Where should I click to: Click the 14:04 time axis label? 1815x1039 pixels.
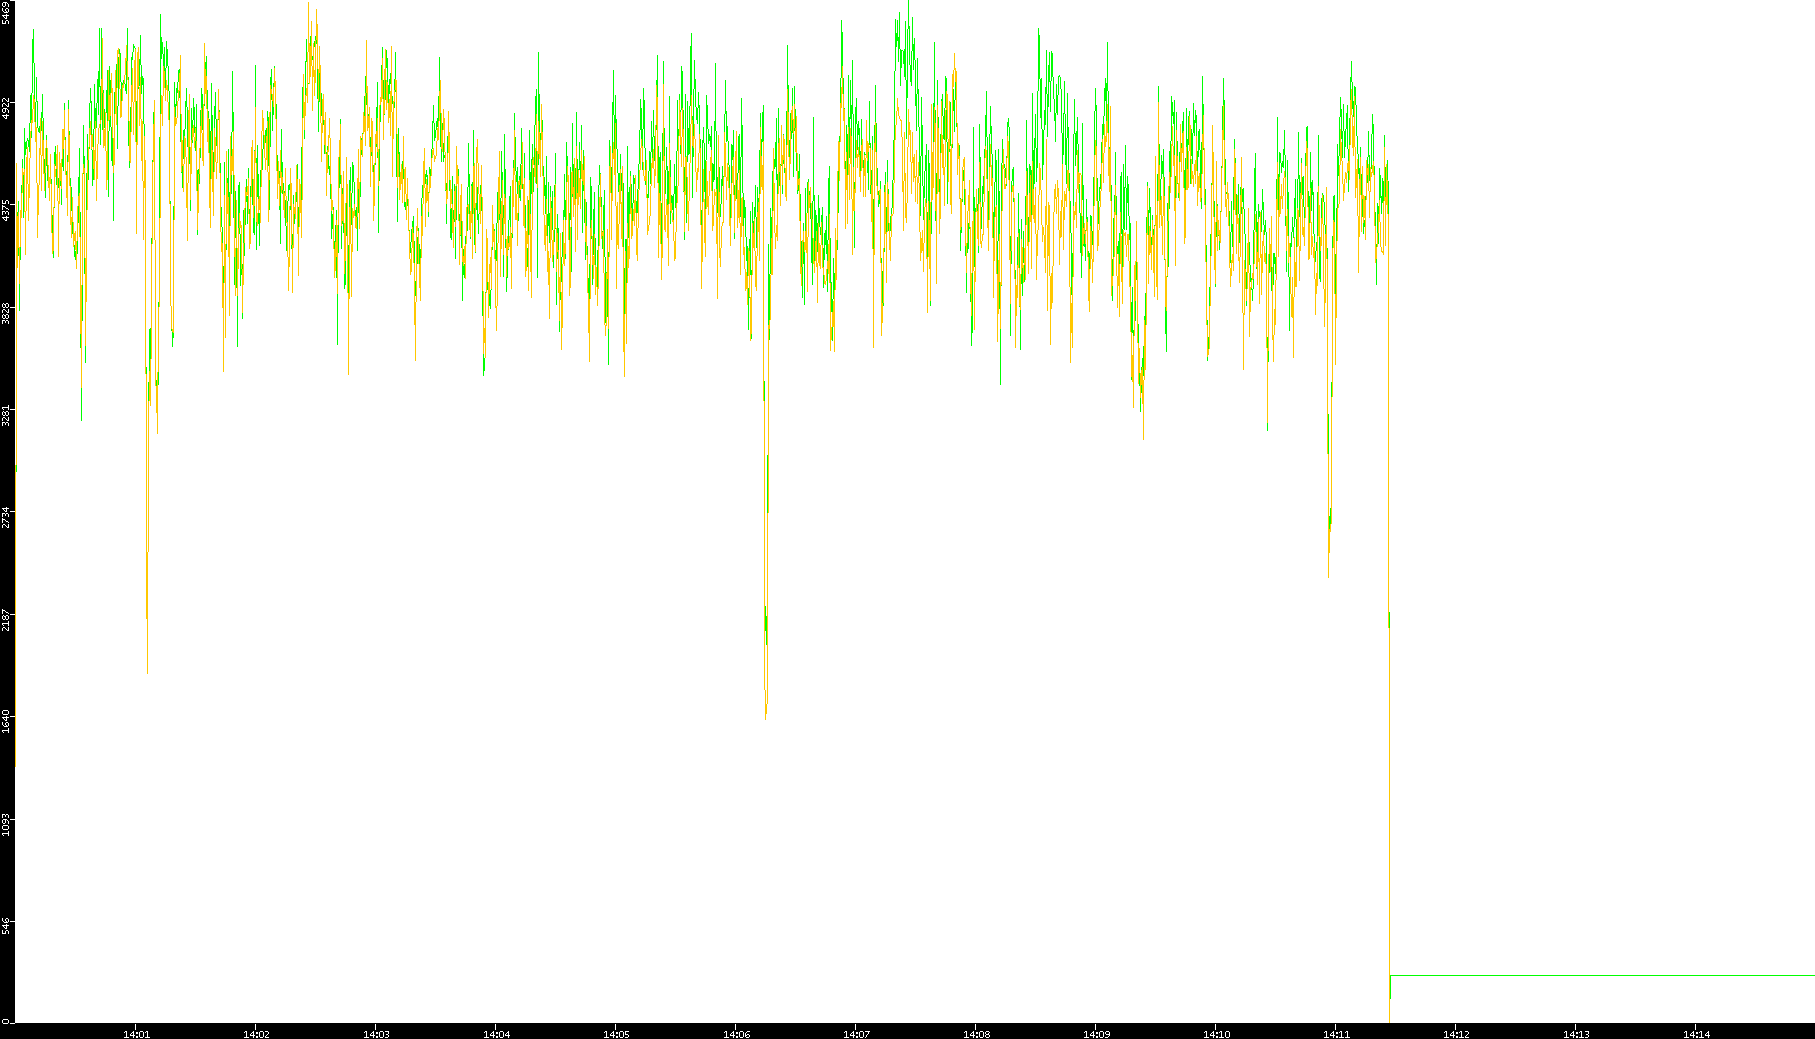[496, 1034]
